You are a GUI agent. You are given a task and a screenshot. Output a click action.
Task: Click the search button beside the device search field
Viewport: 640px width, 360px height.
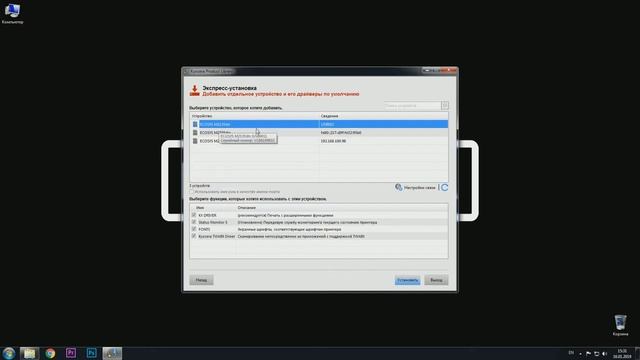(444, 106)
